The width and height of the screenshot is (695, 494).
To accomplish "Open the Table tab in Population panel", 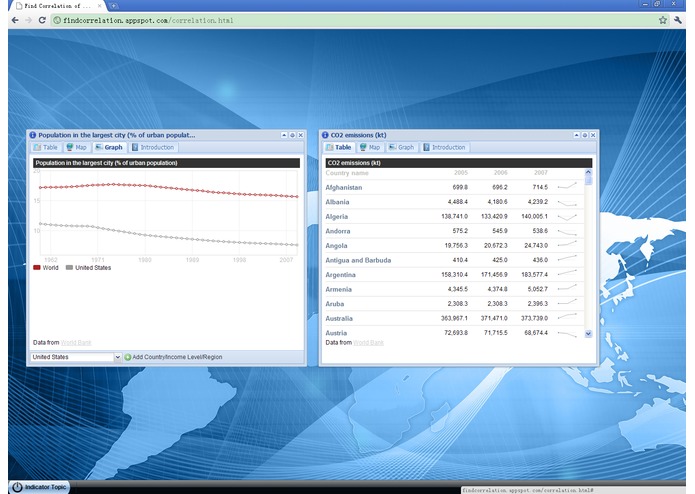I will click(x=46, y=148).
